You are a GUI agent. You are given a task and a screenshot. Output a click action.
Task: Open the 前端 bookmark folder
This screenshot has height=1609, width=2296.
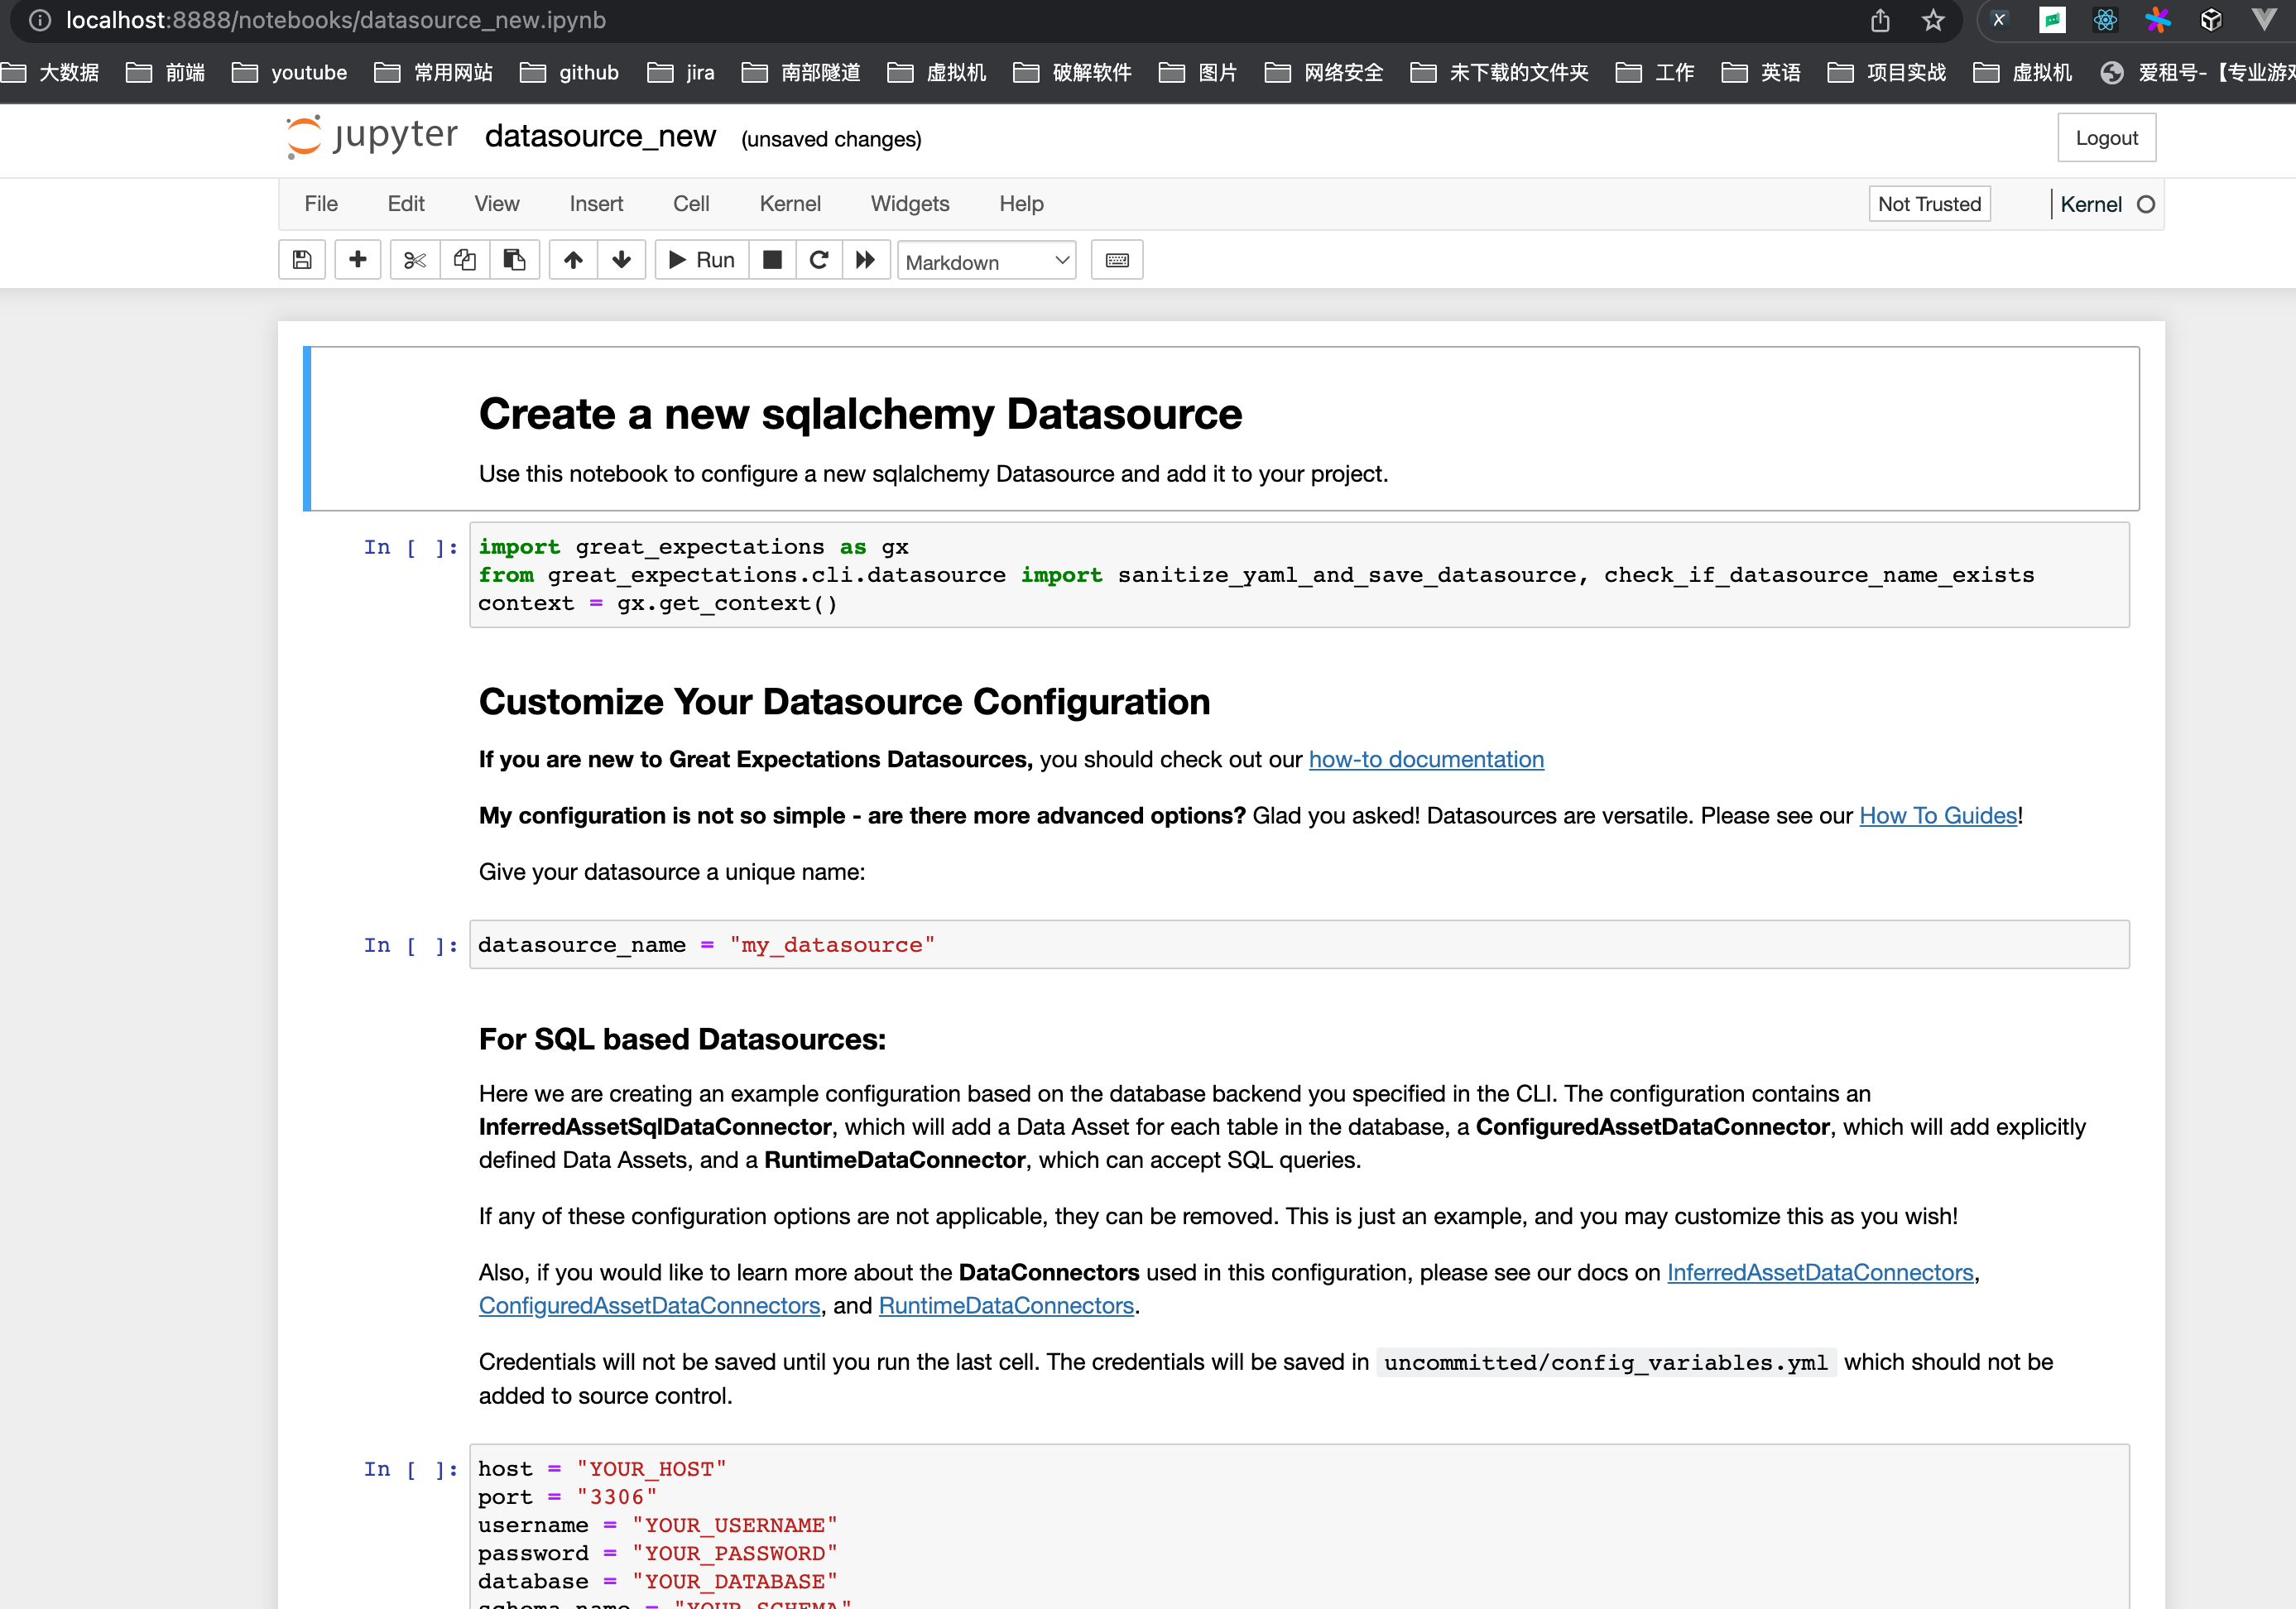(x=165, y=72)
